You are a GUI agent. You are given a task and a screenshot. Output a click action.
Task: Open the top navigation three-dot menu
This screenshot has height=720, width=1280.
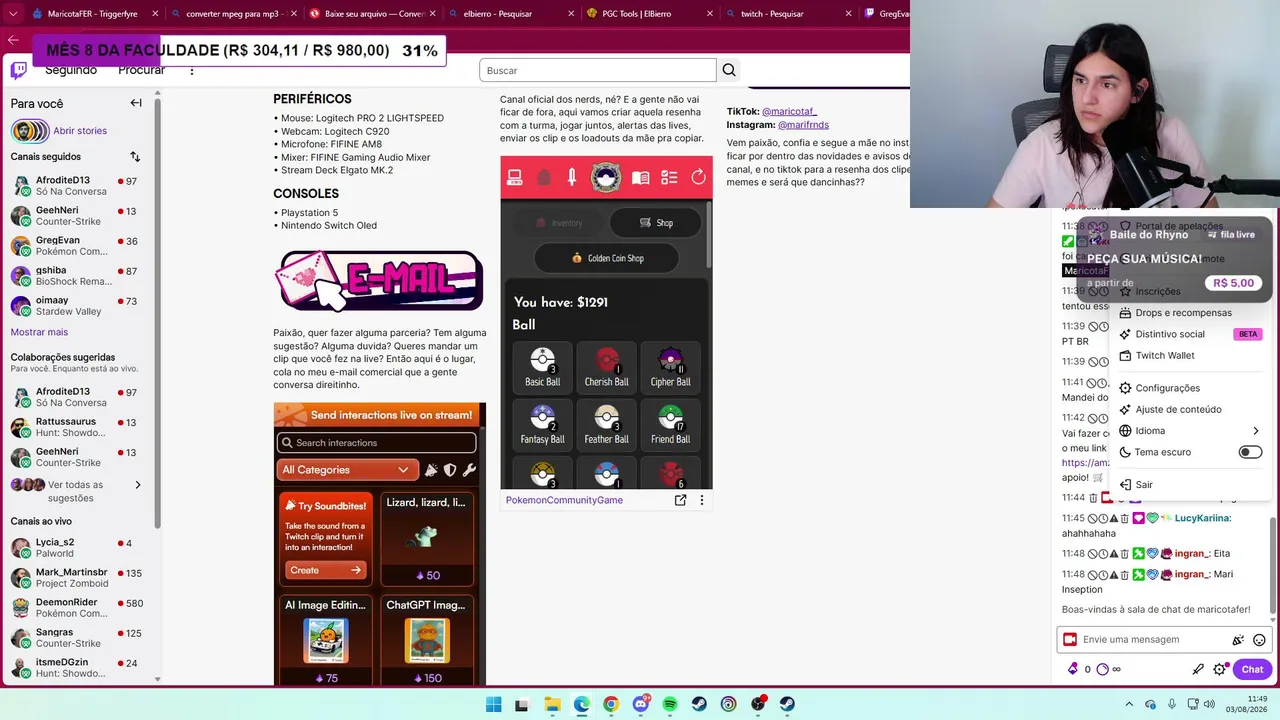point(192,70)
